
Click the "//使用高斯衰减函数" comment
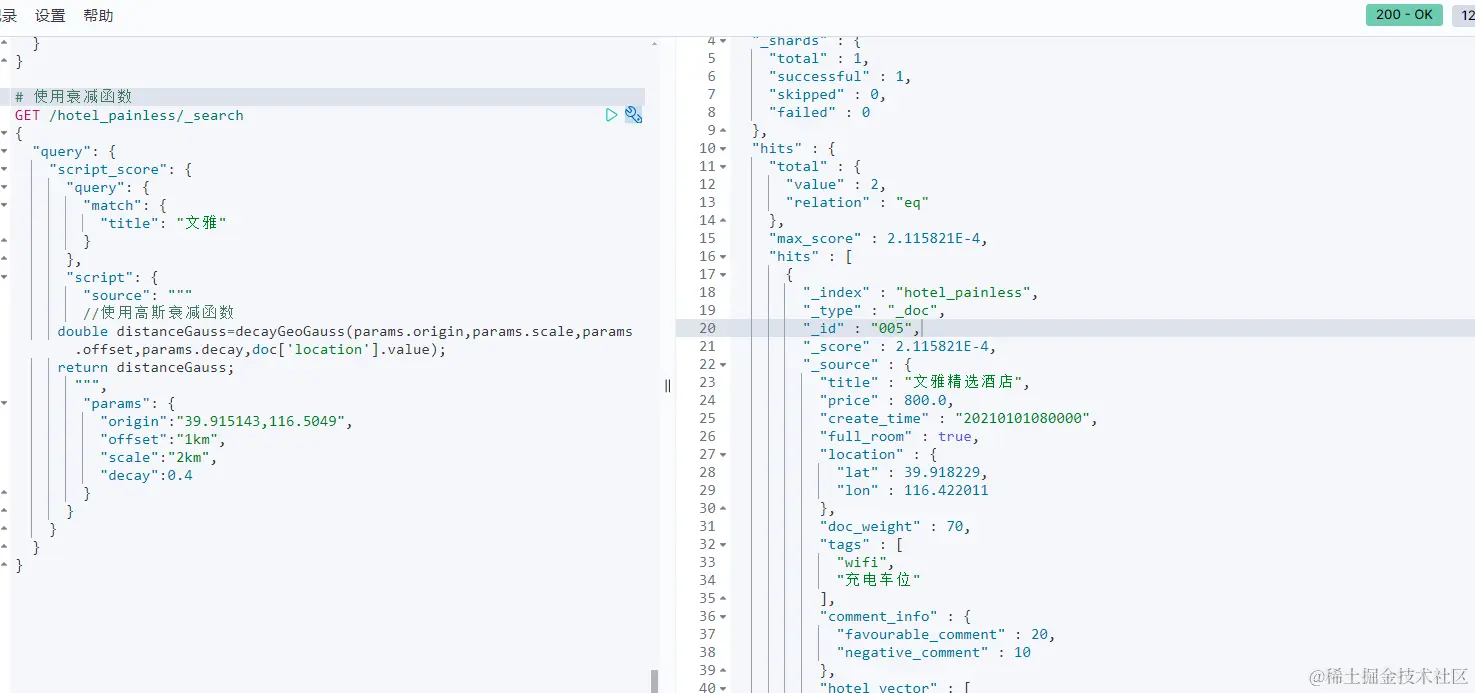159,313
